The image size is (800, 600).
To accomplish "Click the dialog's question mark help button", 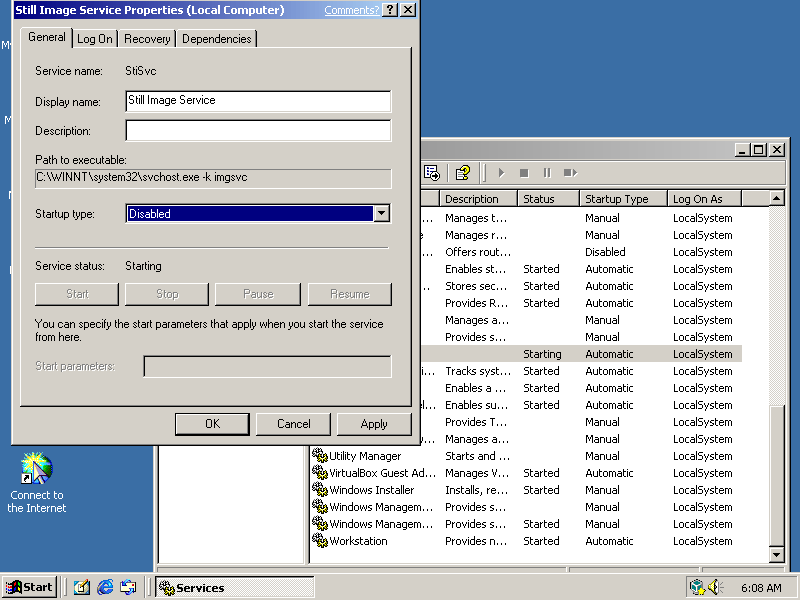I will click(x=391, y=10).
